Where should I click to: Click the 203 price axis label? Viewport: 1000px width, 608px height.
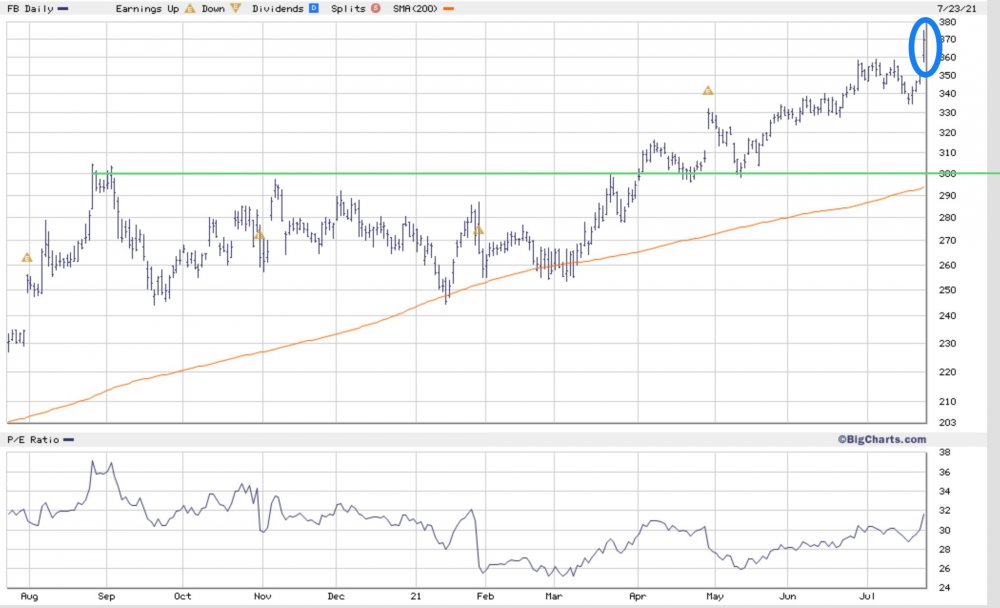(x=948, y=422)
